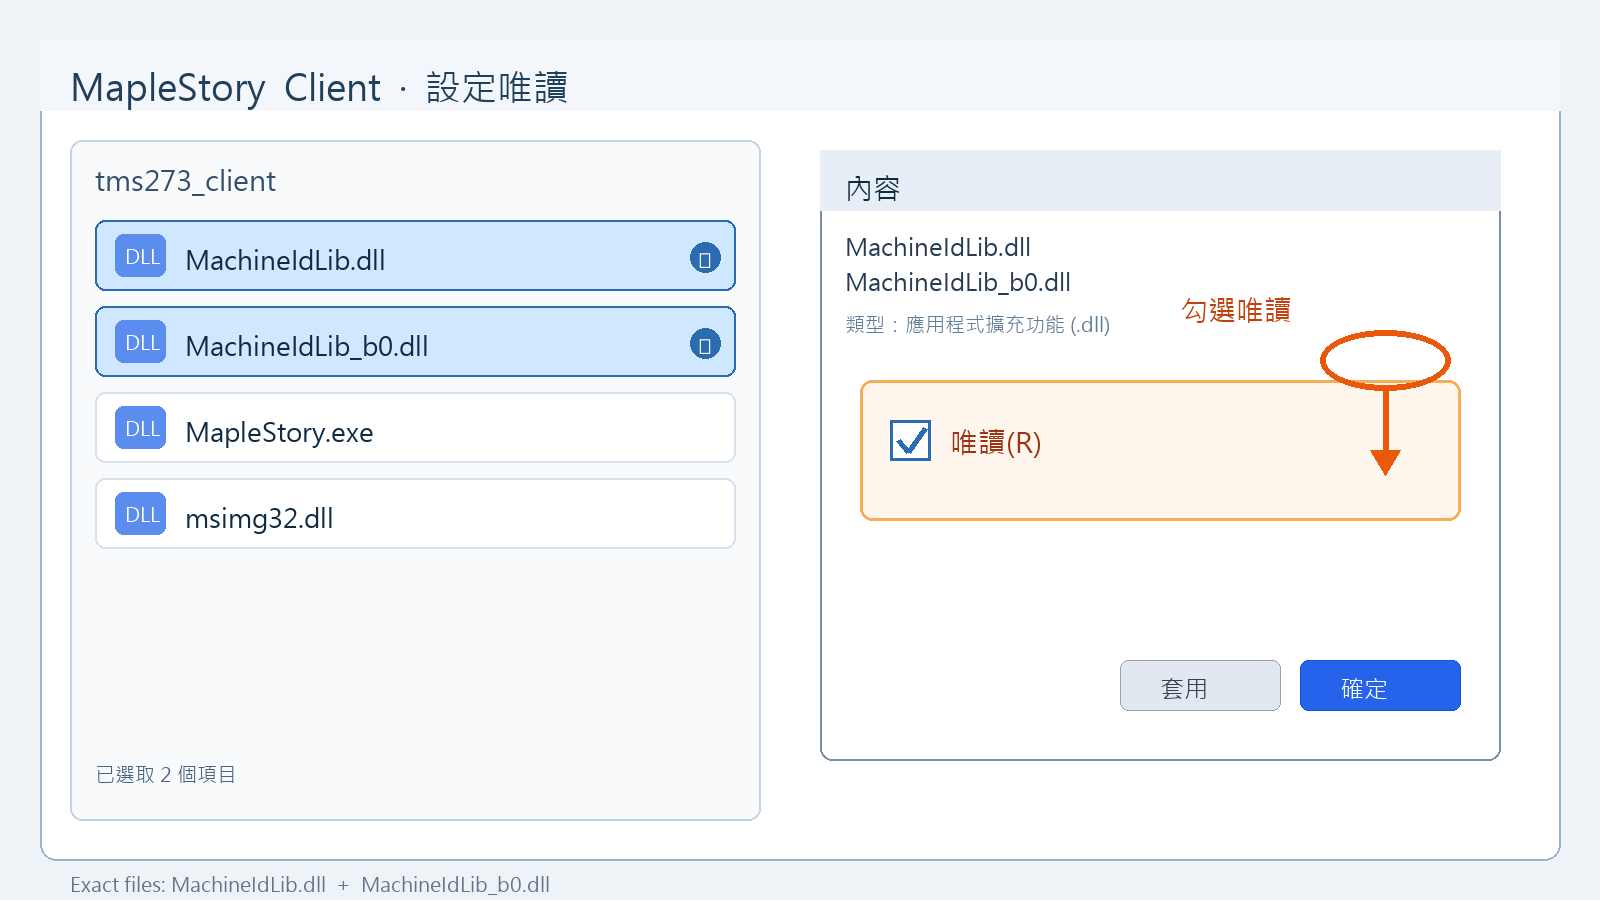
Task: Click the 類型：應用程式擴充功能 (.dll) line
Action: [978, 325]
